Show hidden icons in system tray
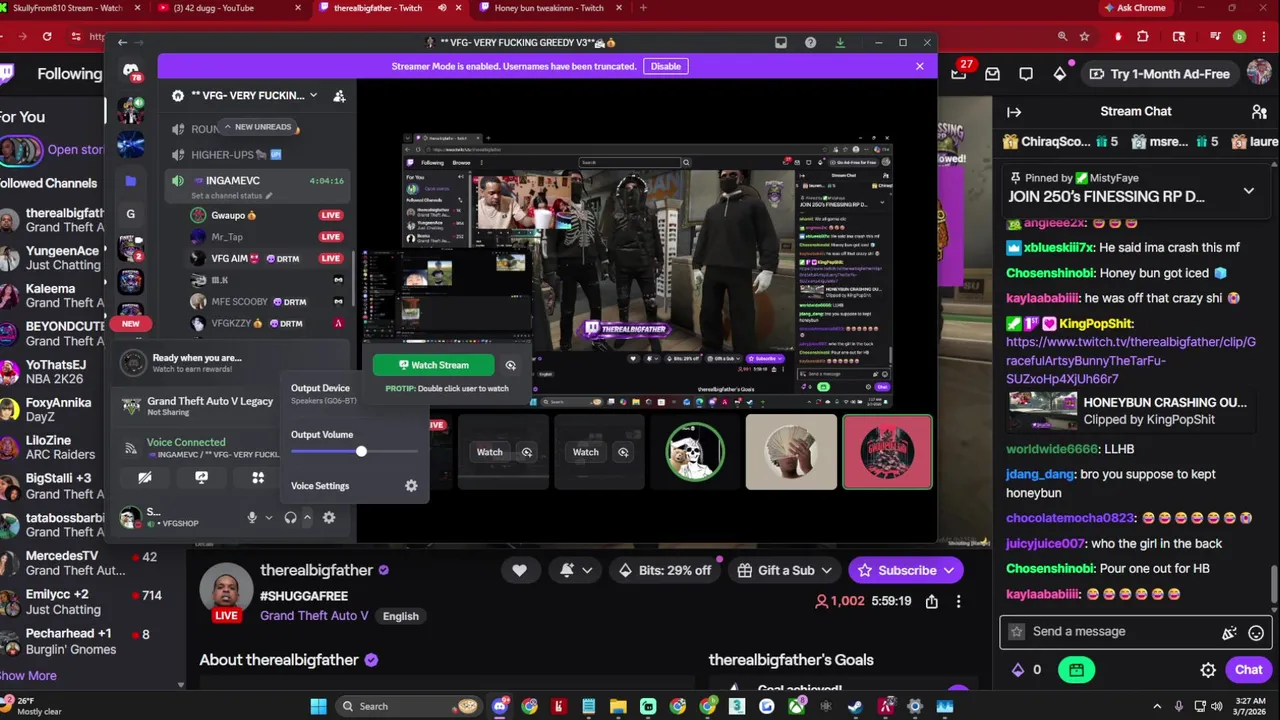This screenshot has height=720, width=1280. [1157, 707]
